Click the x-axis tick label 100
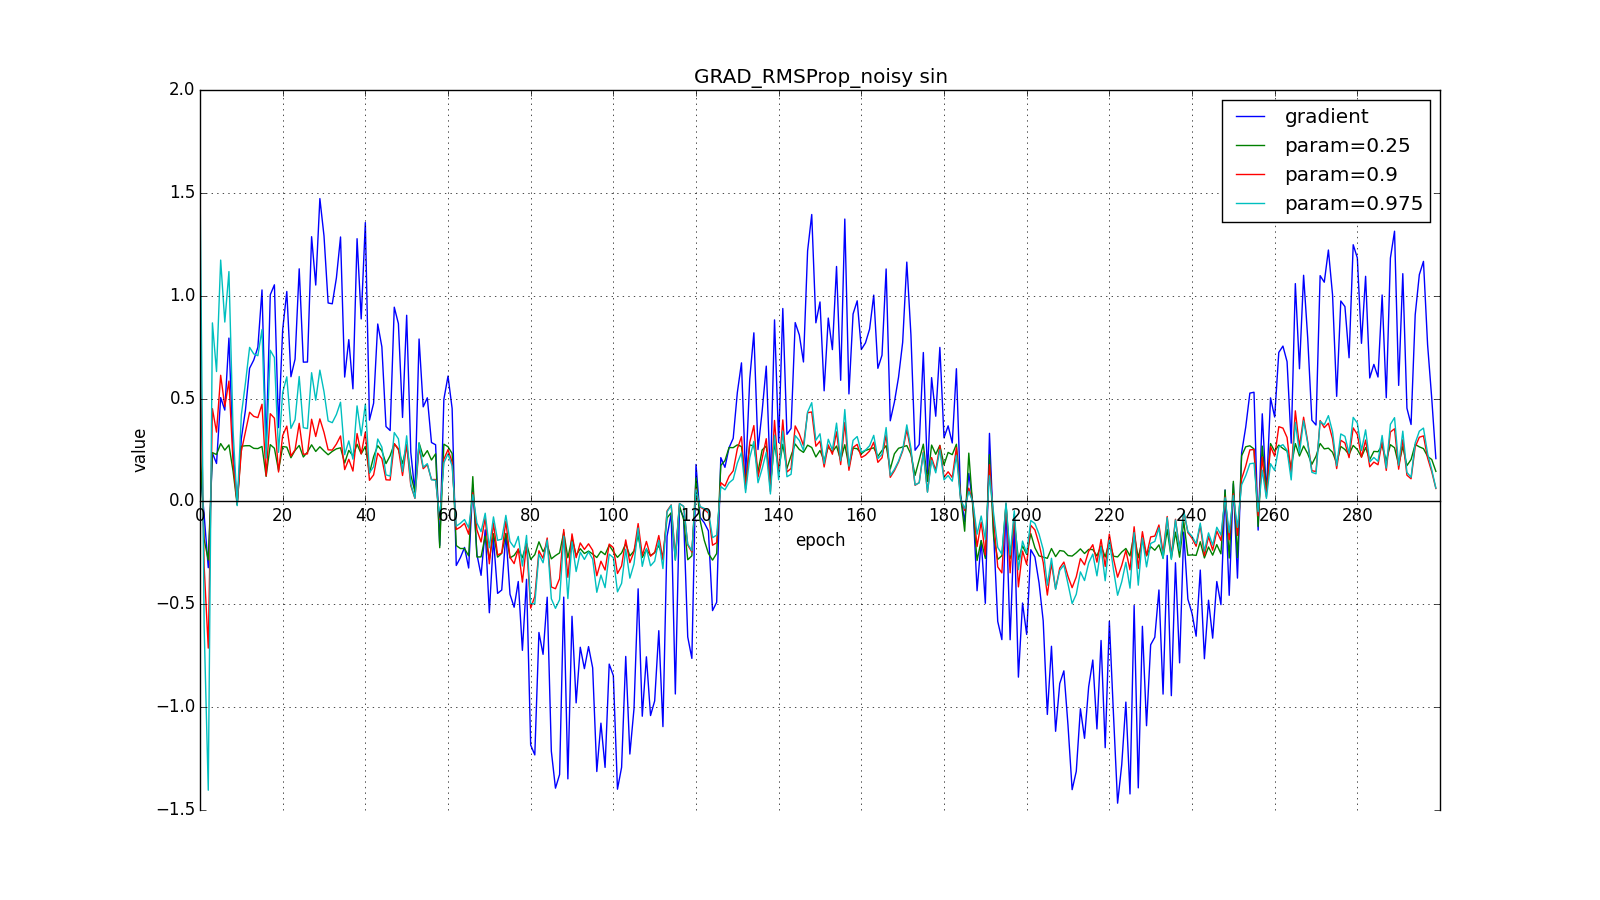This screenshot has height=900, width=1600. coord(614,516)
